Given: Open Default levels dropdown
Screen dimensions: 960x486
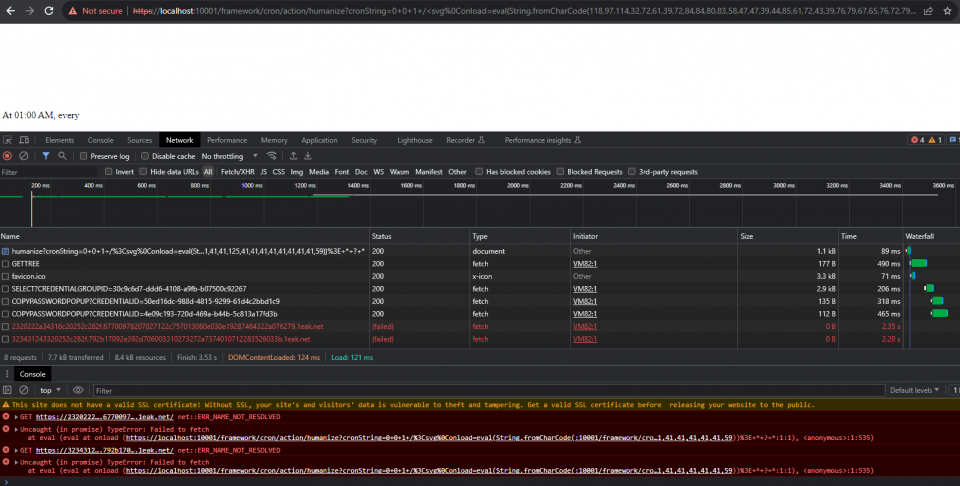Looking at the screenshot, I should pos(914,390).
